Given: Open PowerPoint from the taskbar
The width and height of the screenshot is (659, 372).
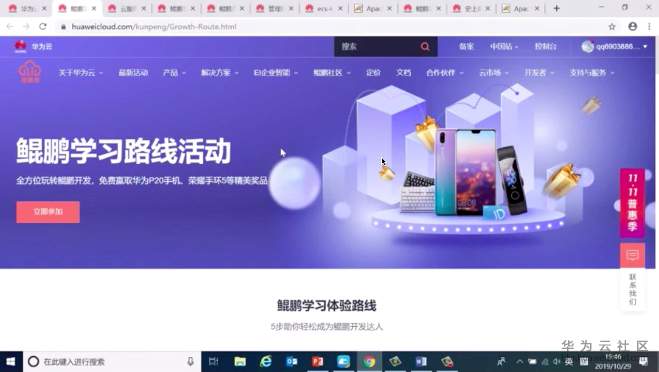Looking at the screenshot, I should [x=317, y=361].
